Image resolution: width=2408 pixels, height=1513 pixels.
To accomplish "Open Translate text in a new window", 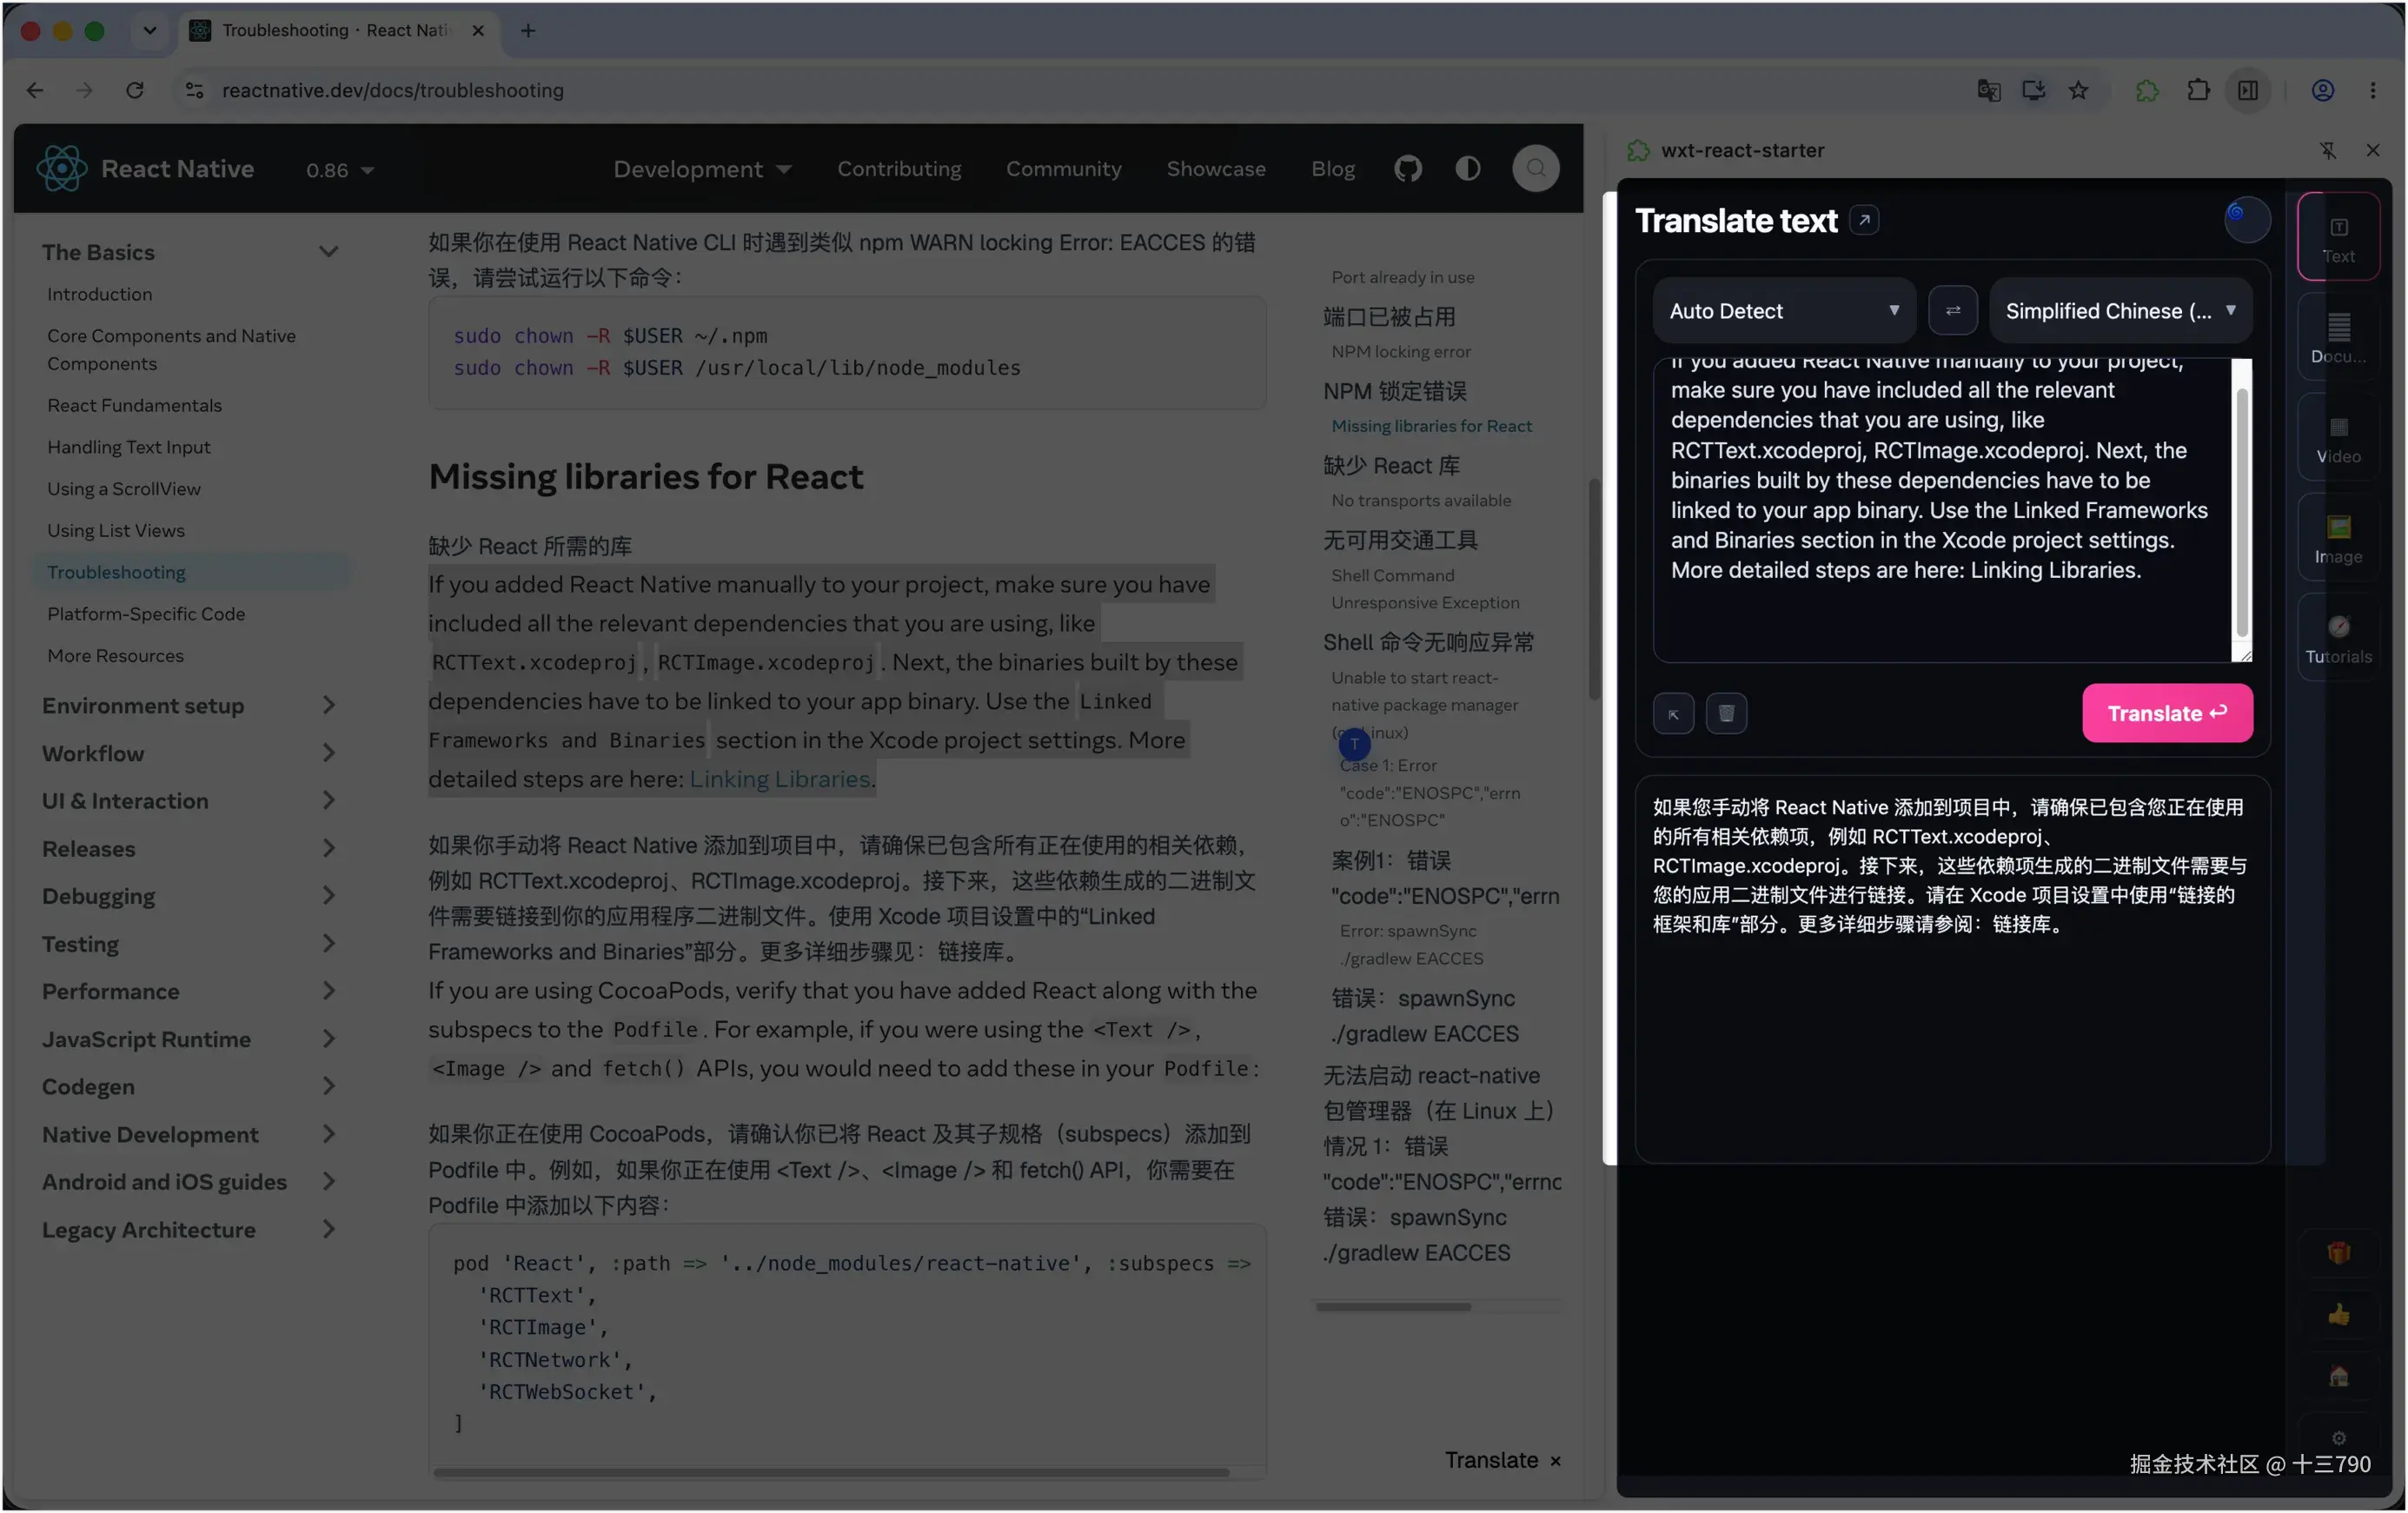I will pyautogui.click(x=1863, y=220).
